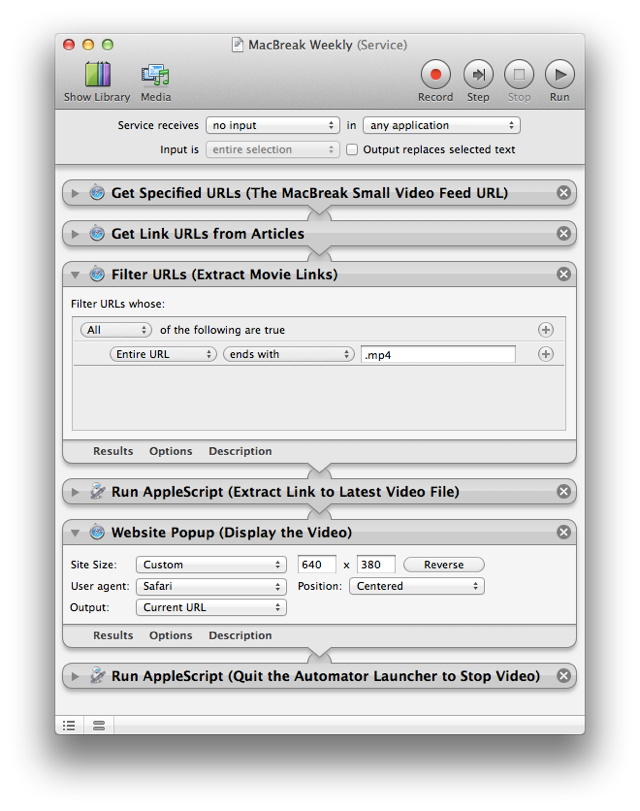Open Results tab under Filter URLs
The image size is (640, 811).
113,451
